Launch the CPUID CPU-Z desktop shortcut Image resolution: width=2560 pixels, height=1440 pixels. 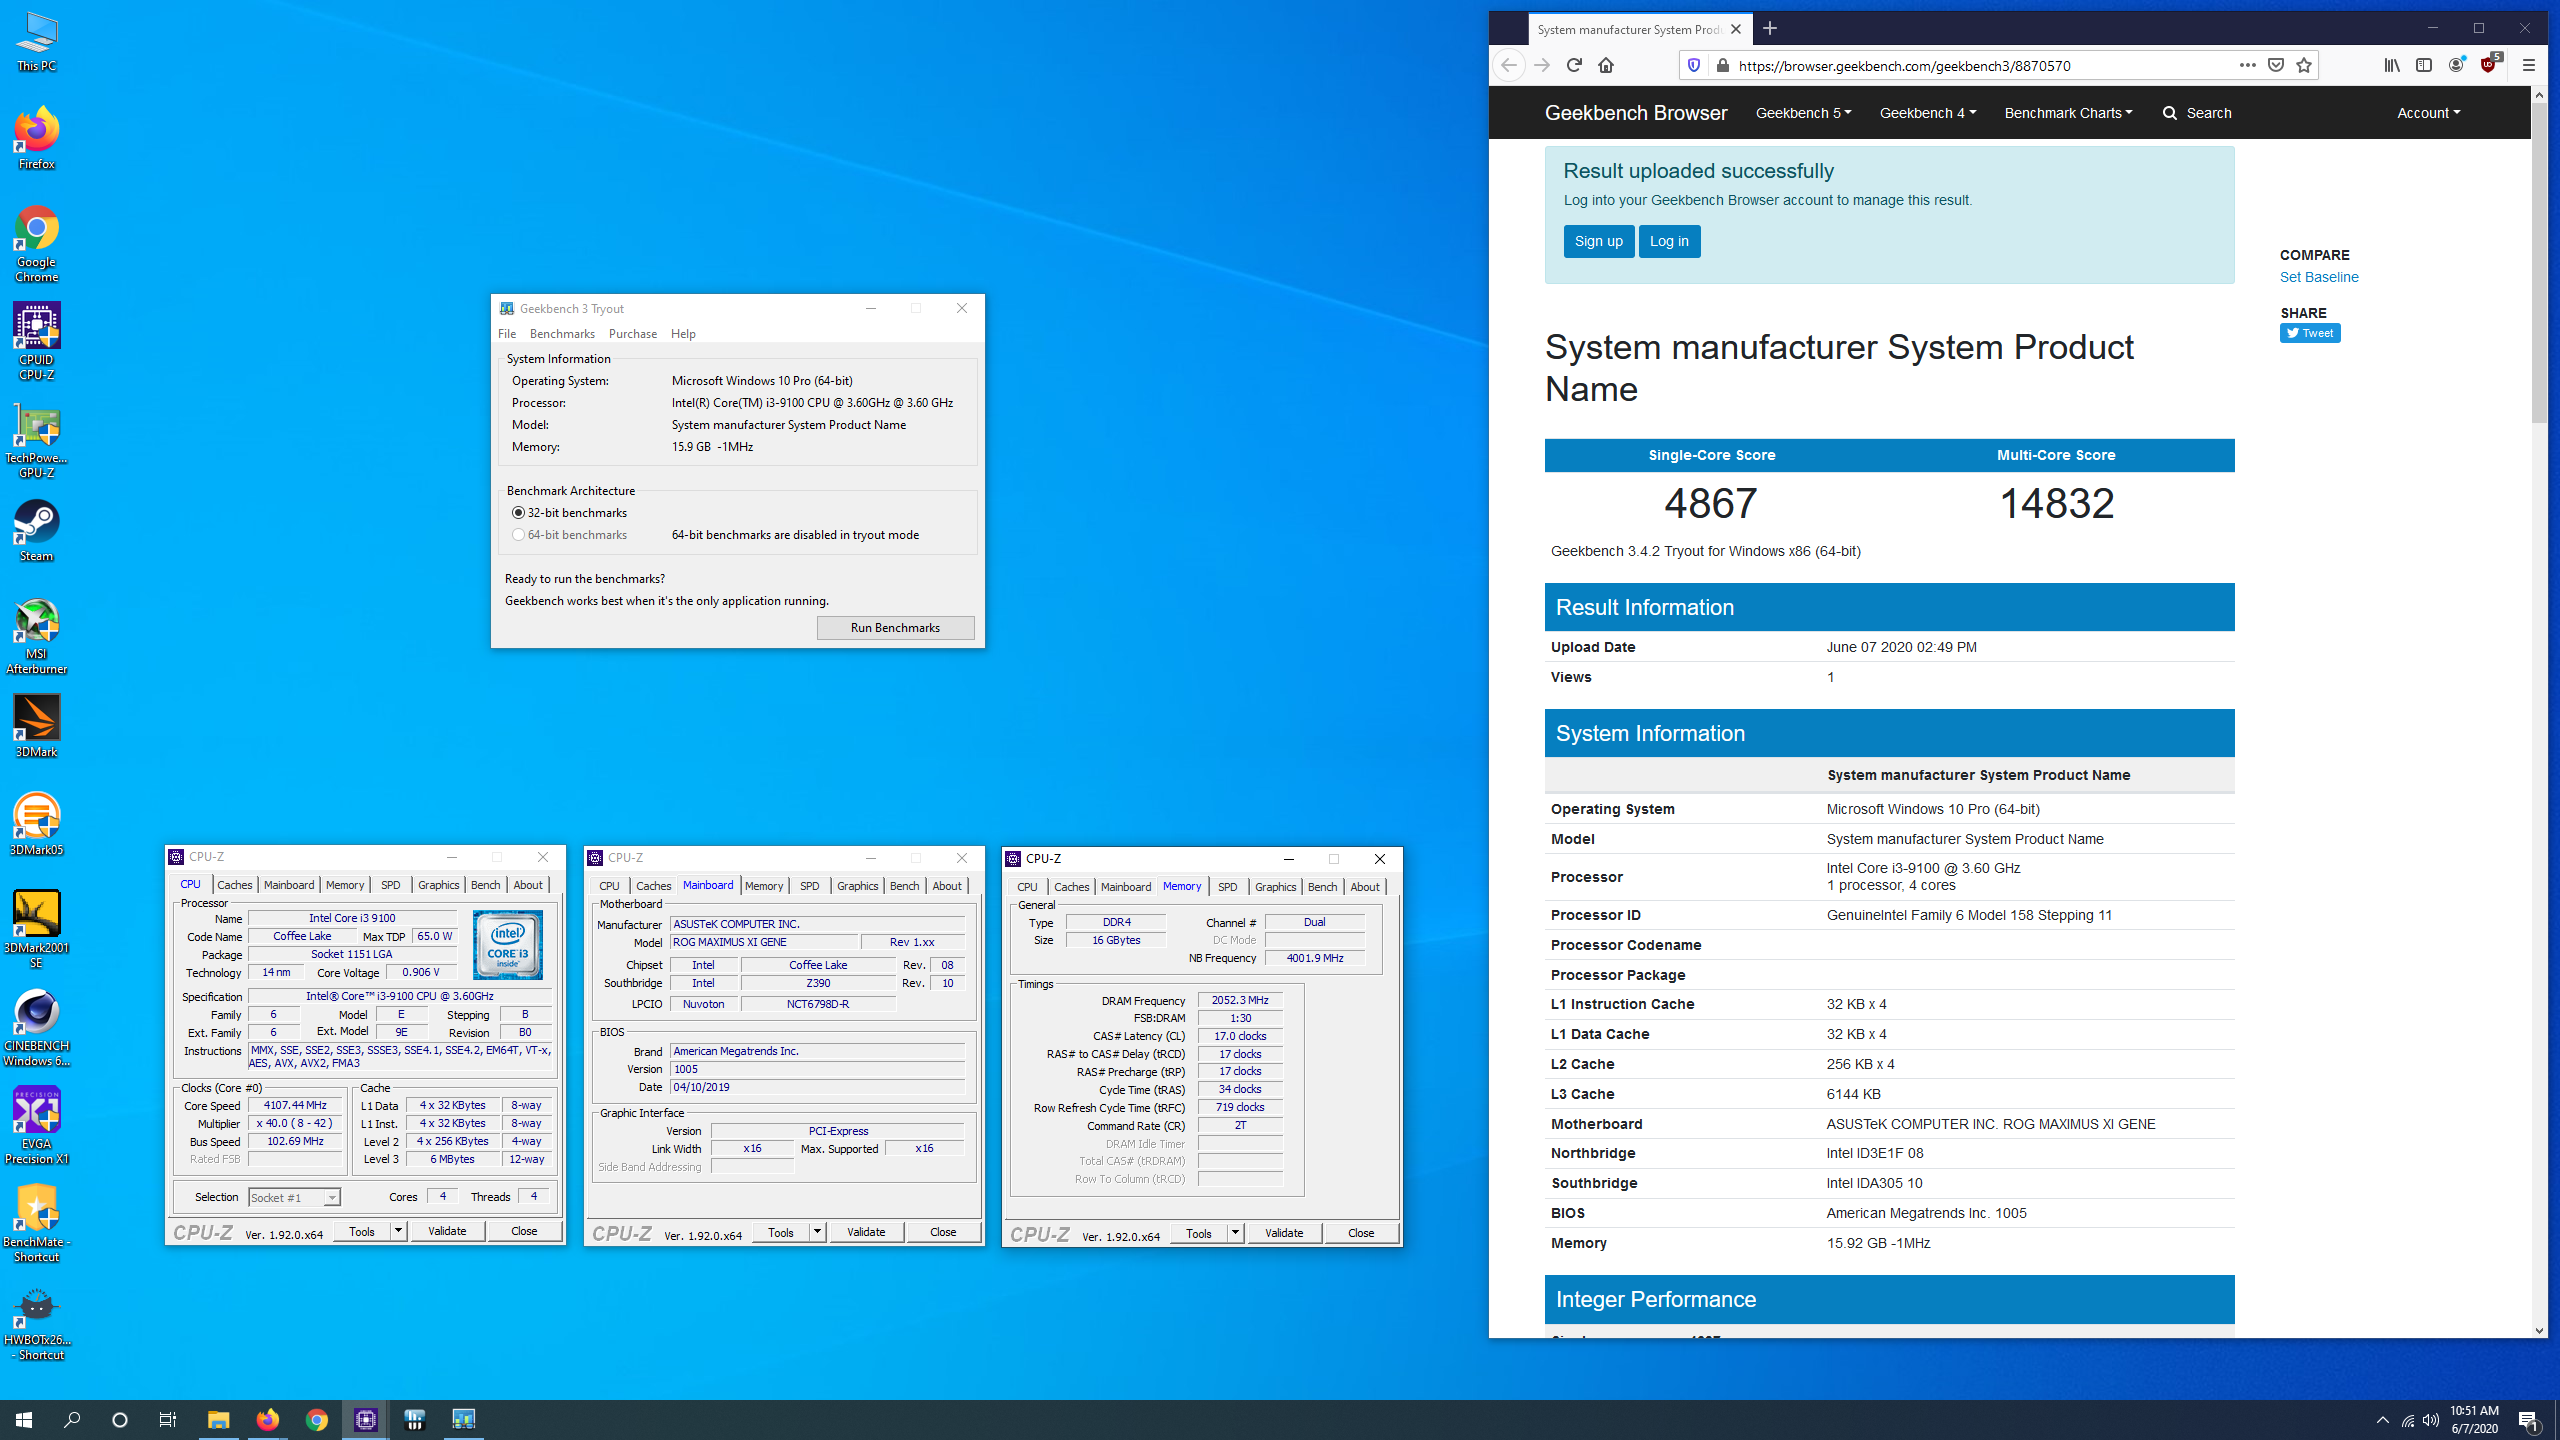37,342
